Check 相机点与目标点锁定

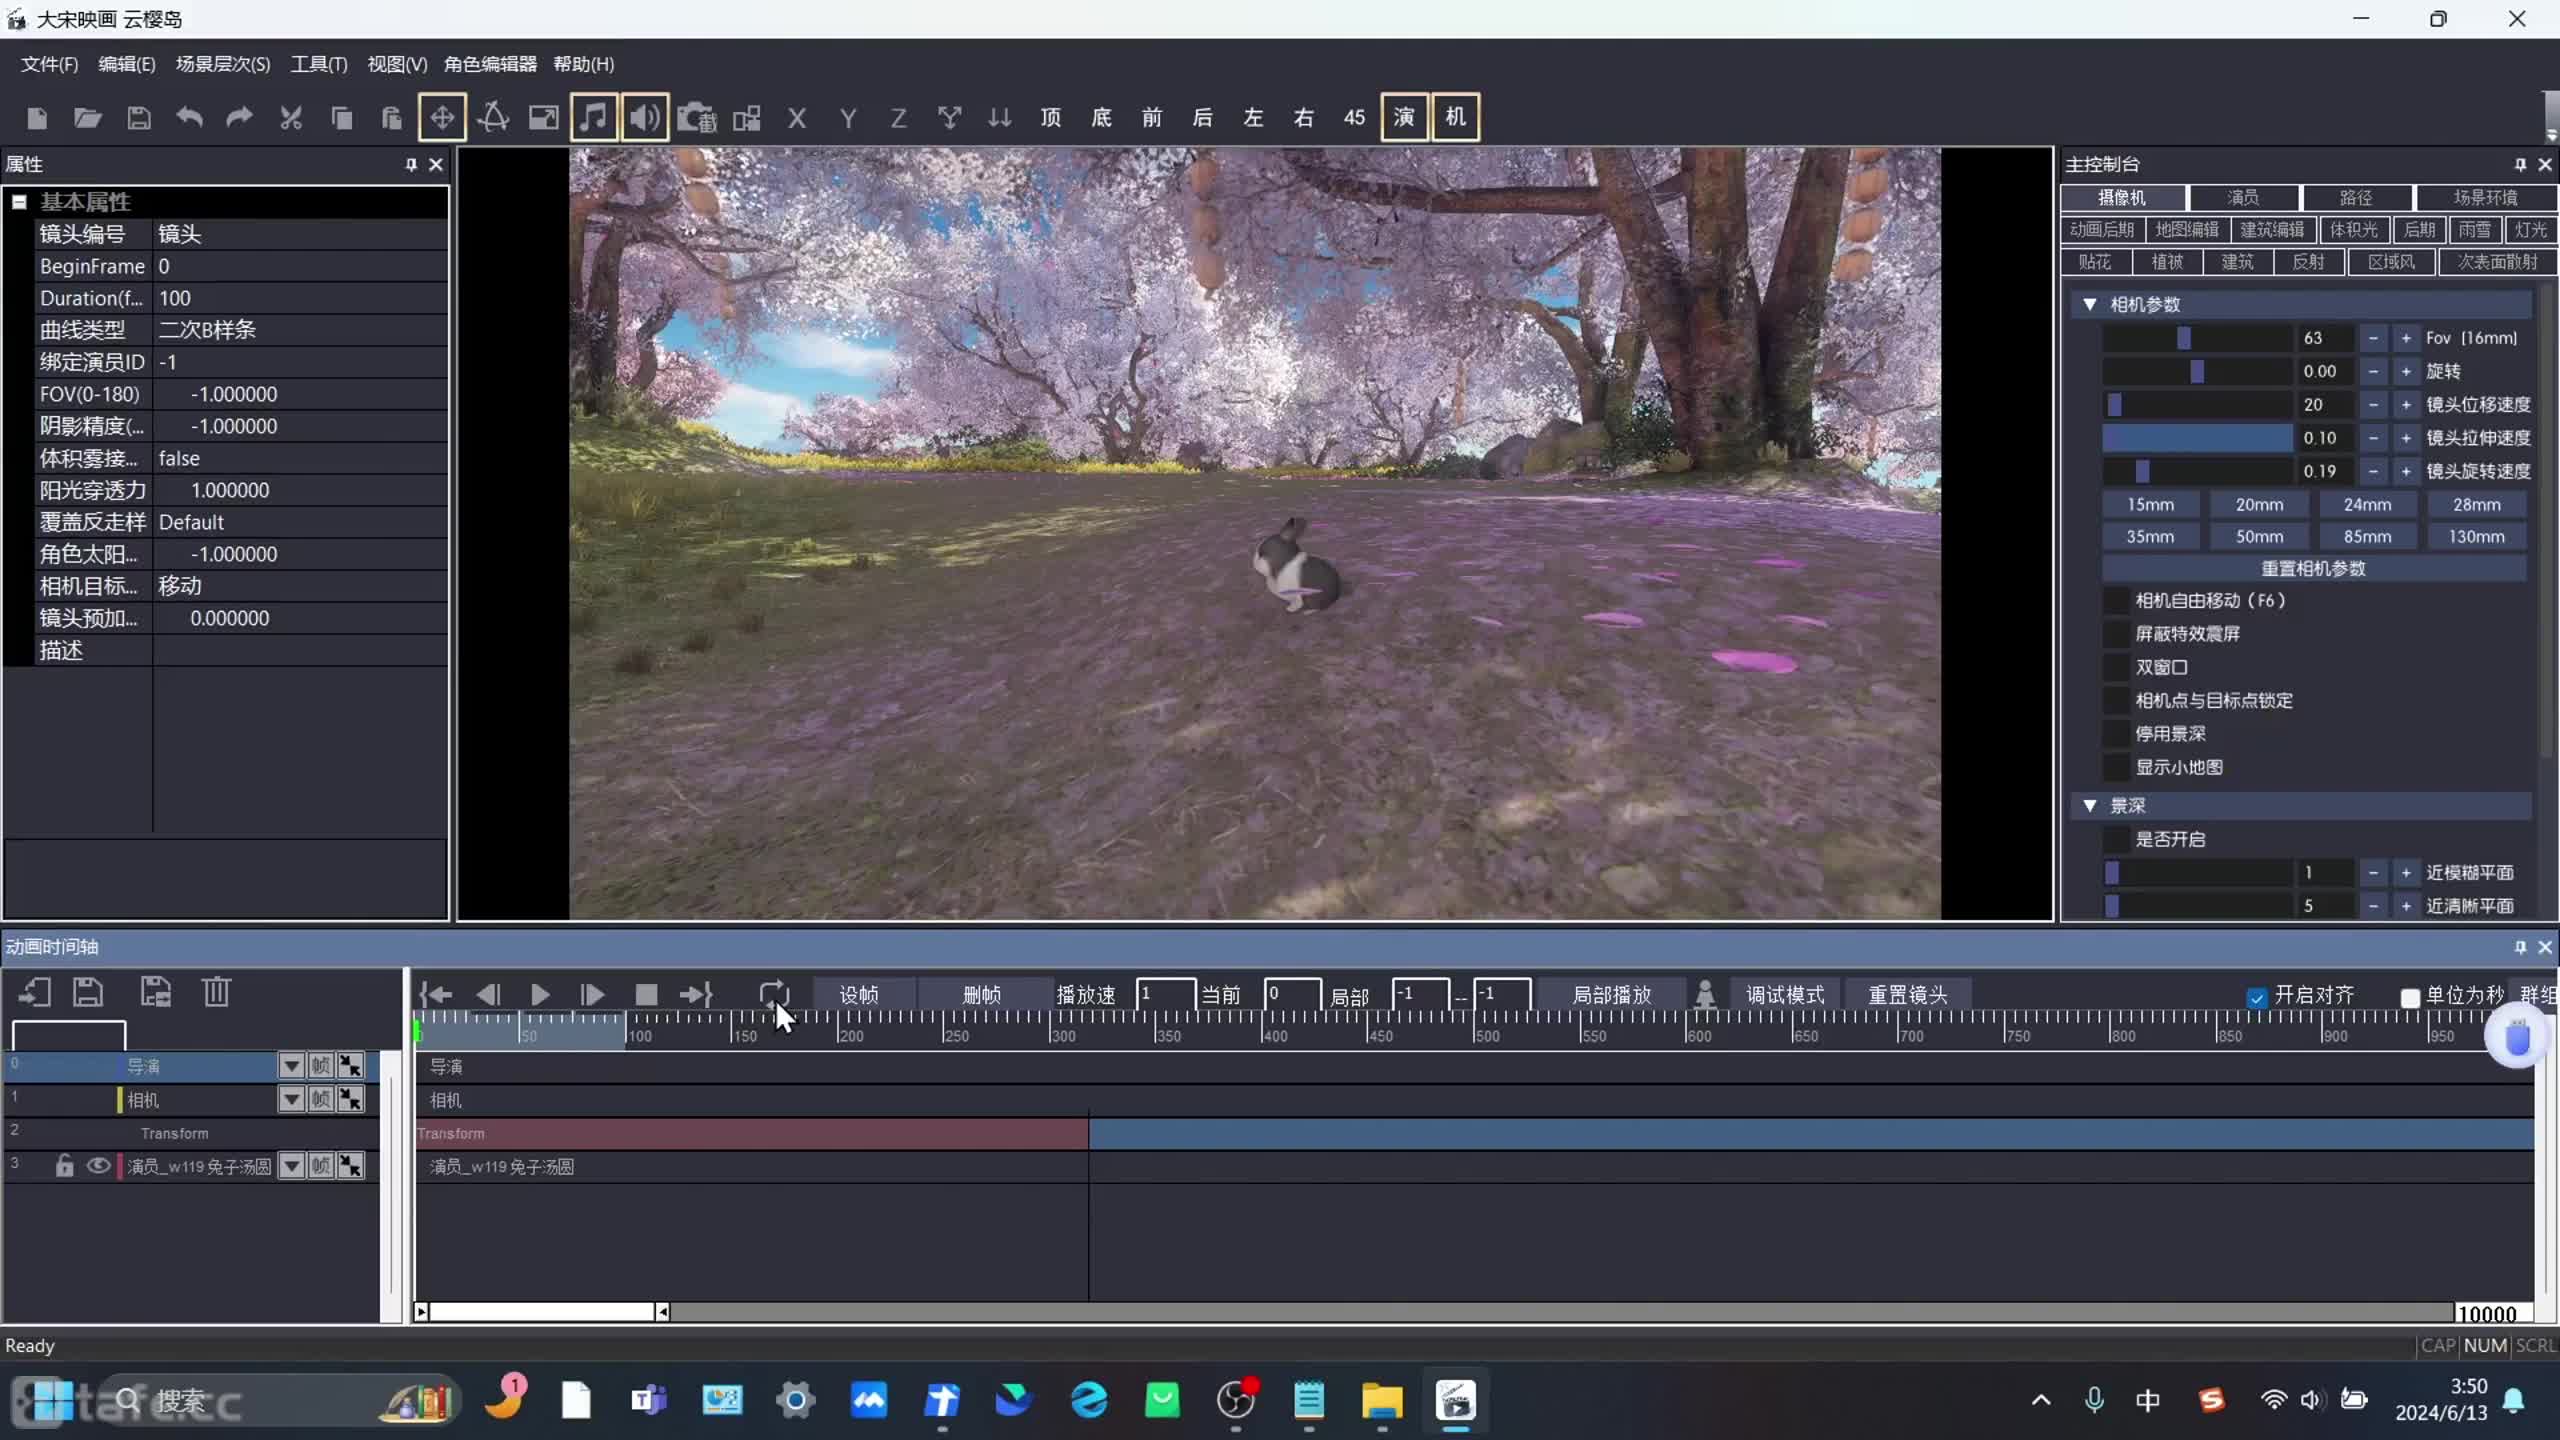tap(2115, 701)
